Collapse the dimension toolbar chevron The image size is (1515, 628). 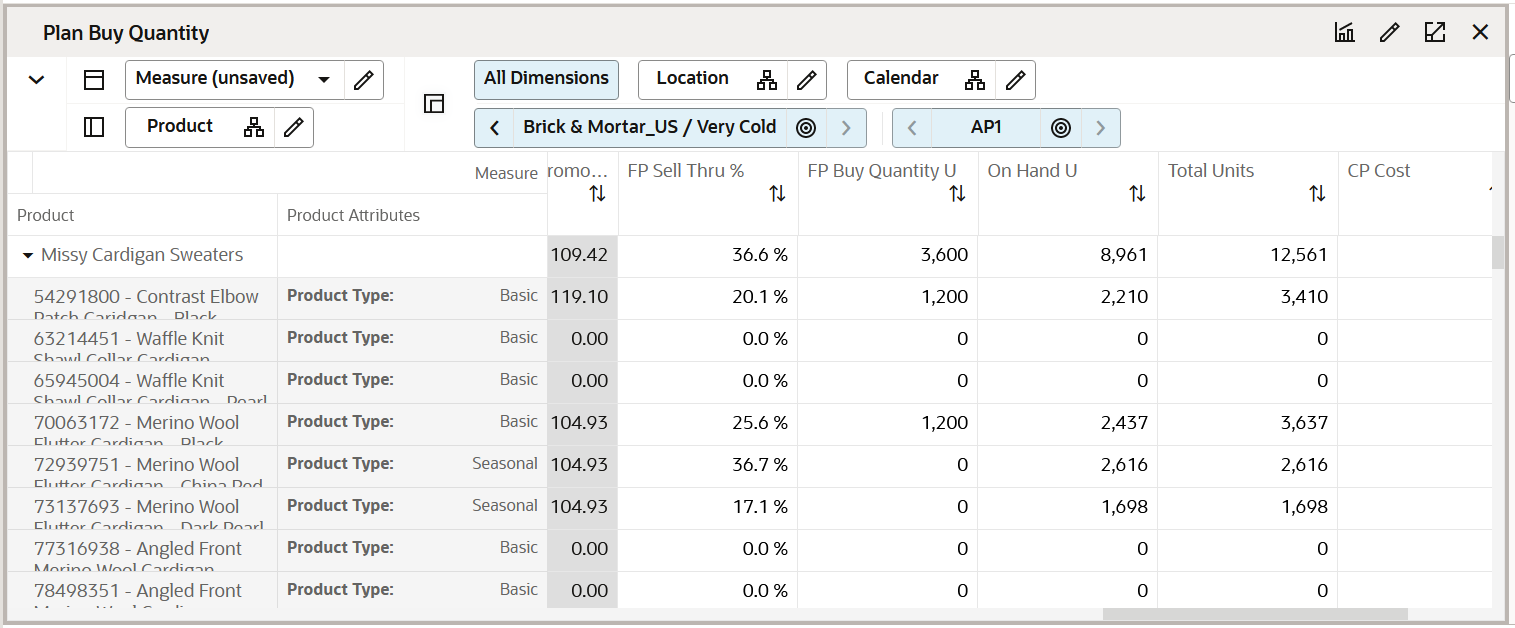[x=36, y=80]
